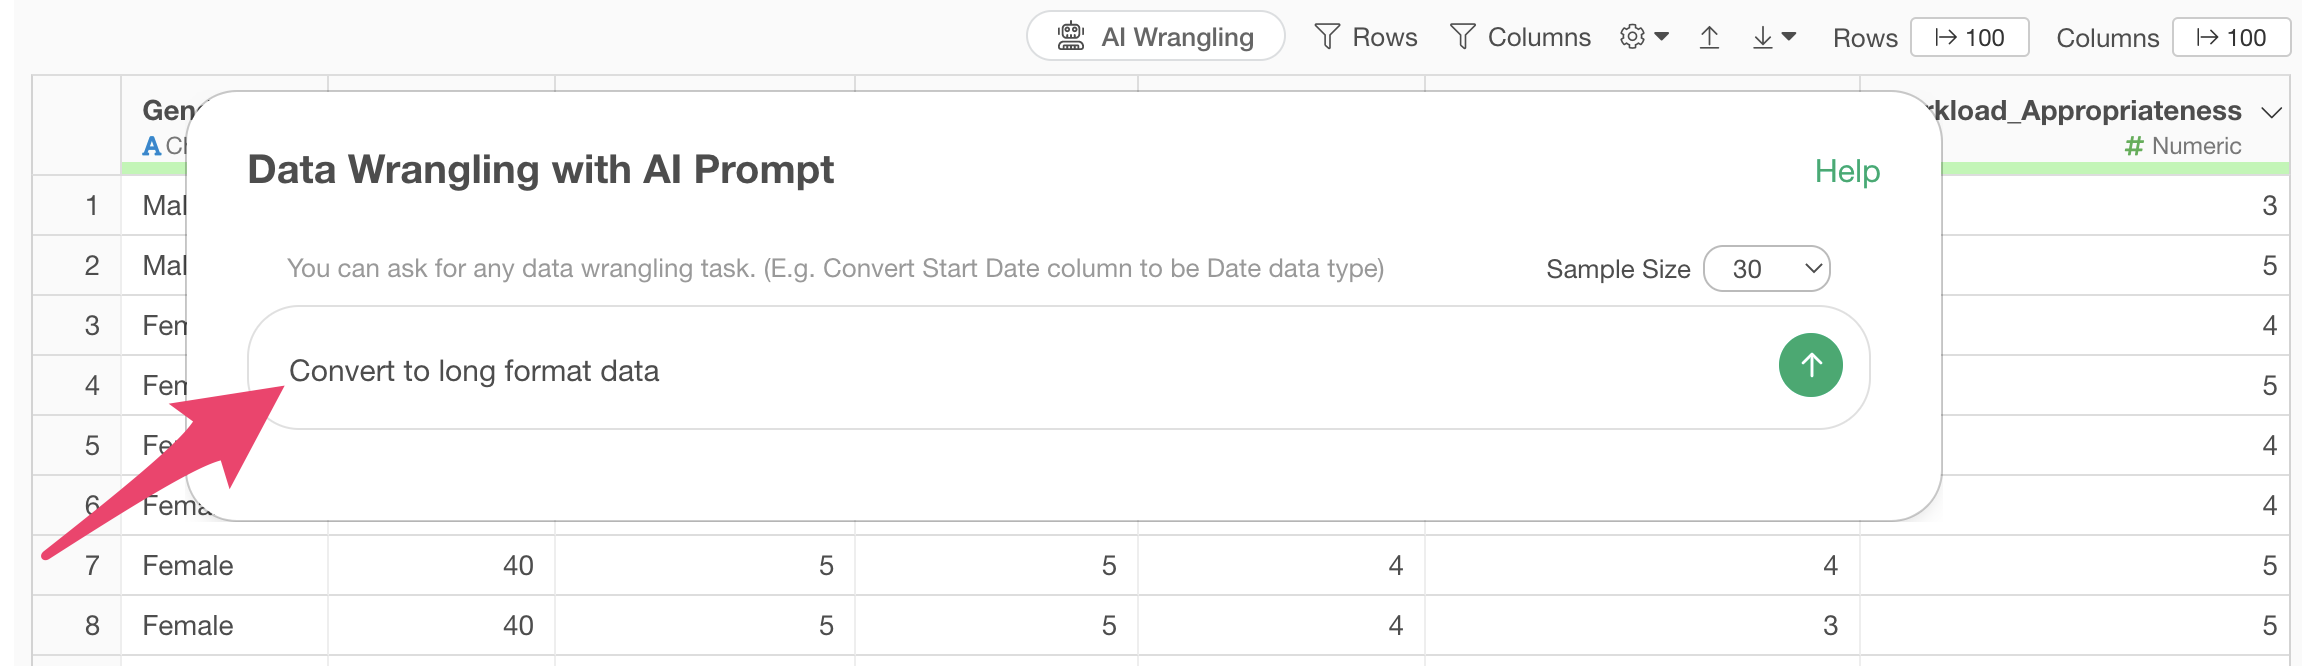This screenshot has width=2302, height=666.
Task: Click the Rows limit 100 field
Action: tap(1969, 38)
